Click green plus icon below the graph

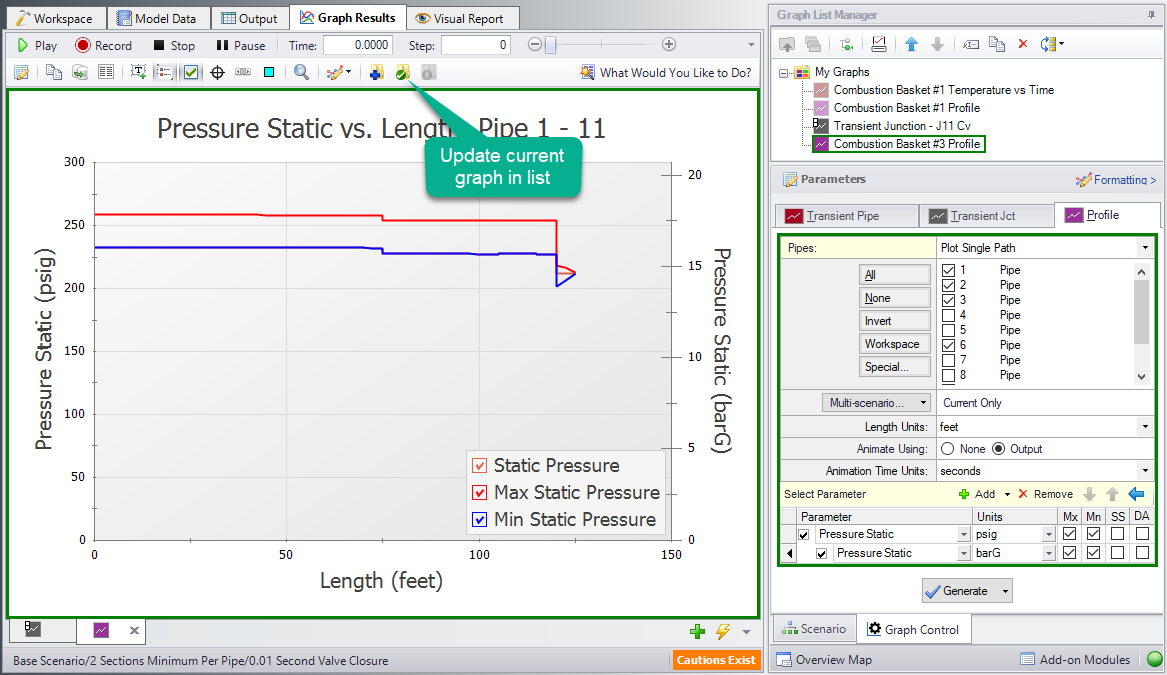(698, 631)
